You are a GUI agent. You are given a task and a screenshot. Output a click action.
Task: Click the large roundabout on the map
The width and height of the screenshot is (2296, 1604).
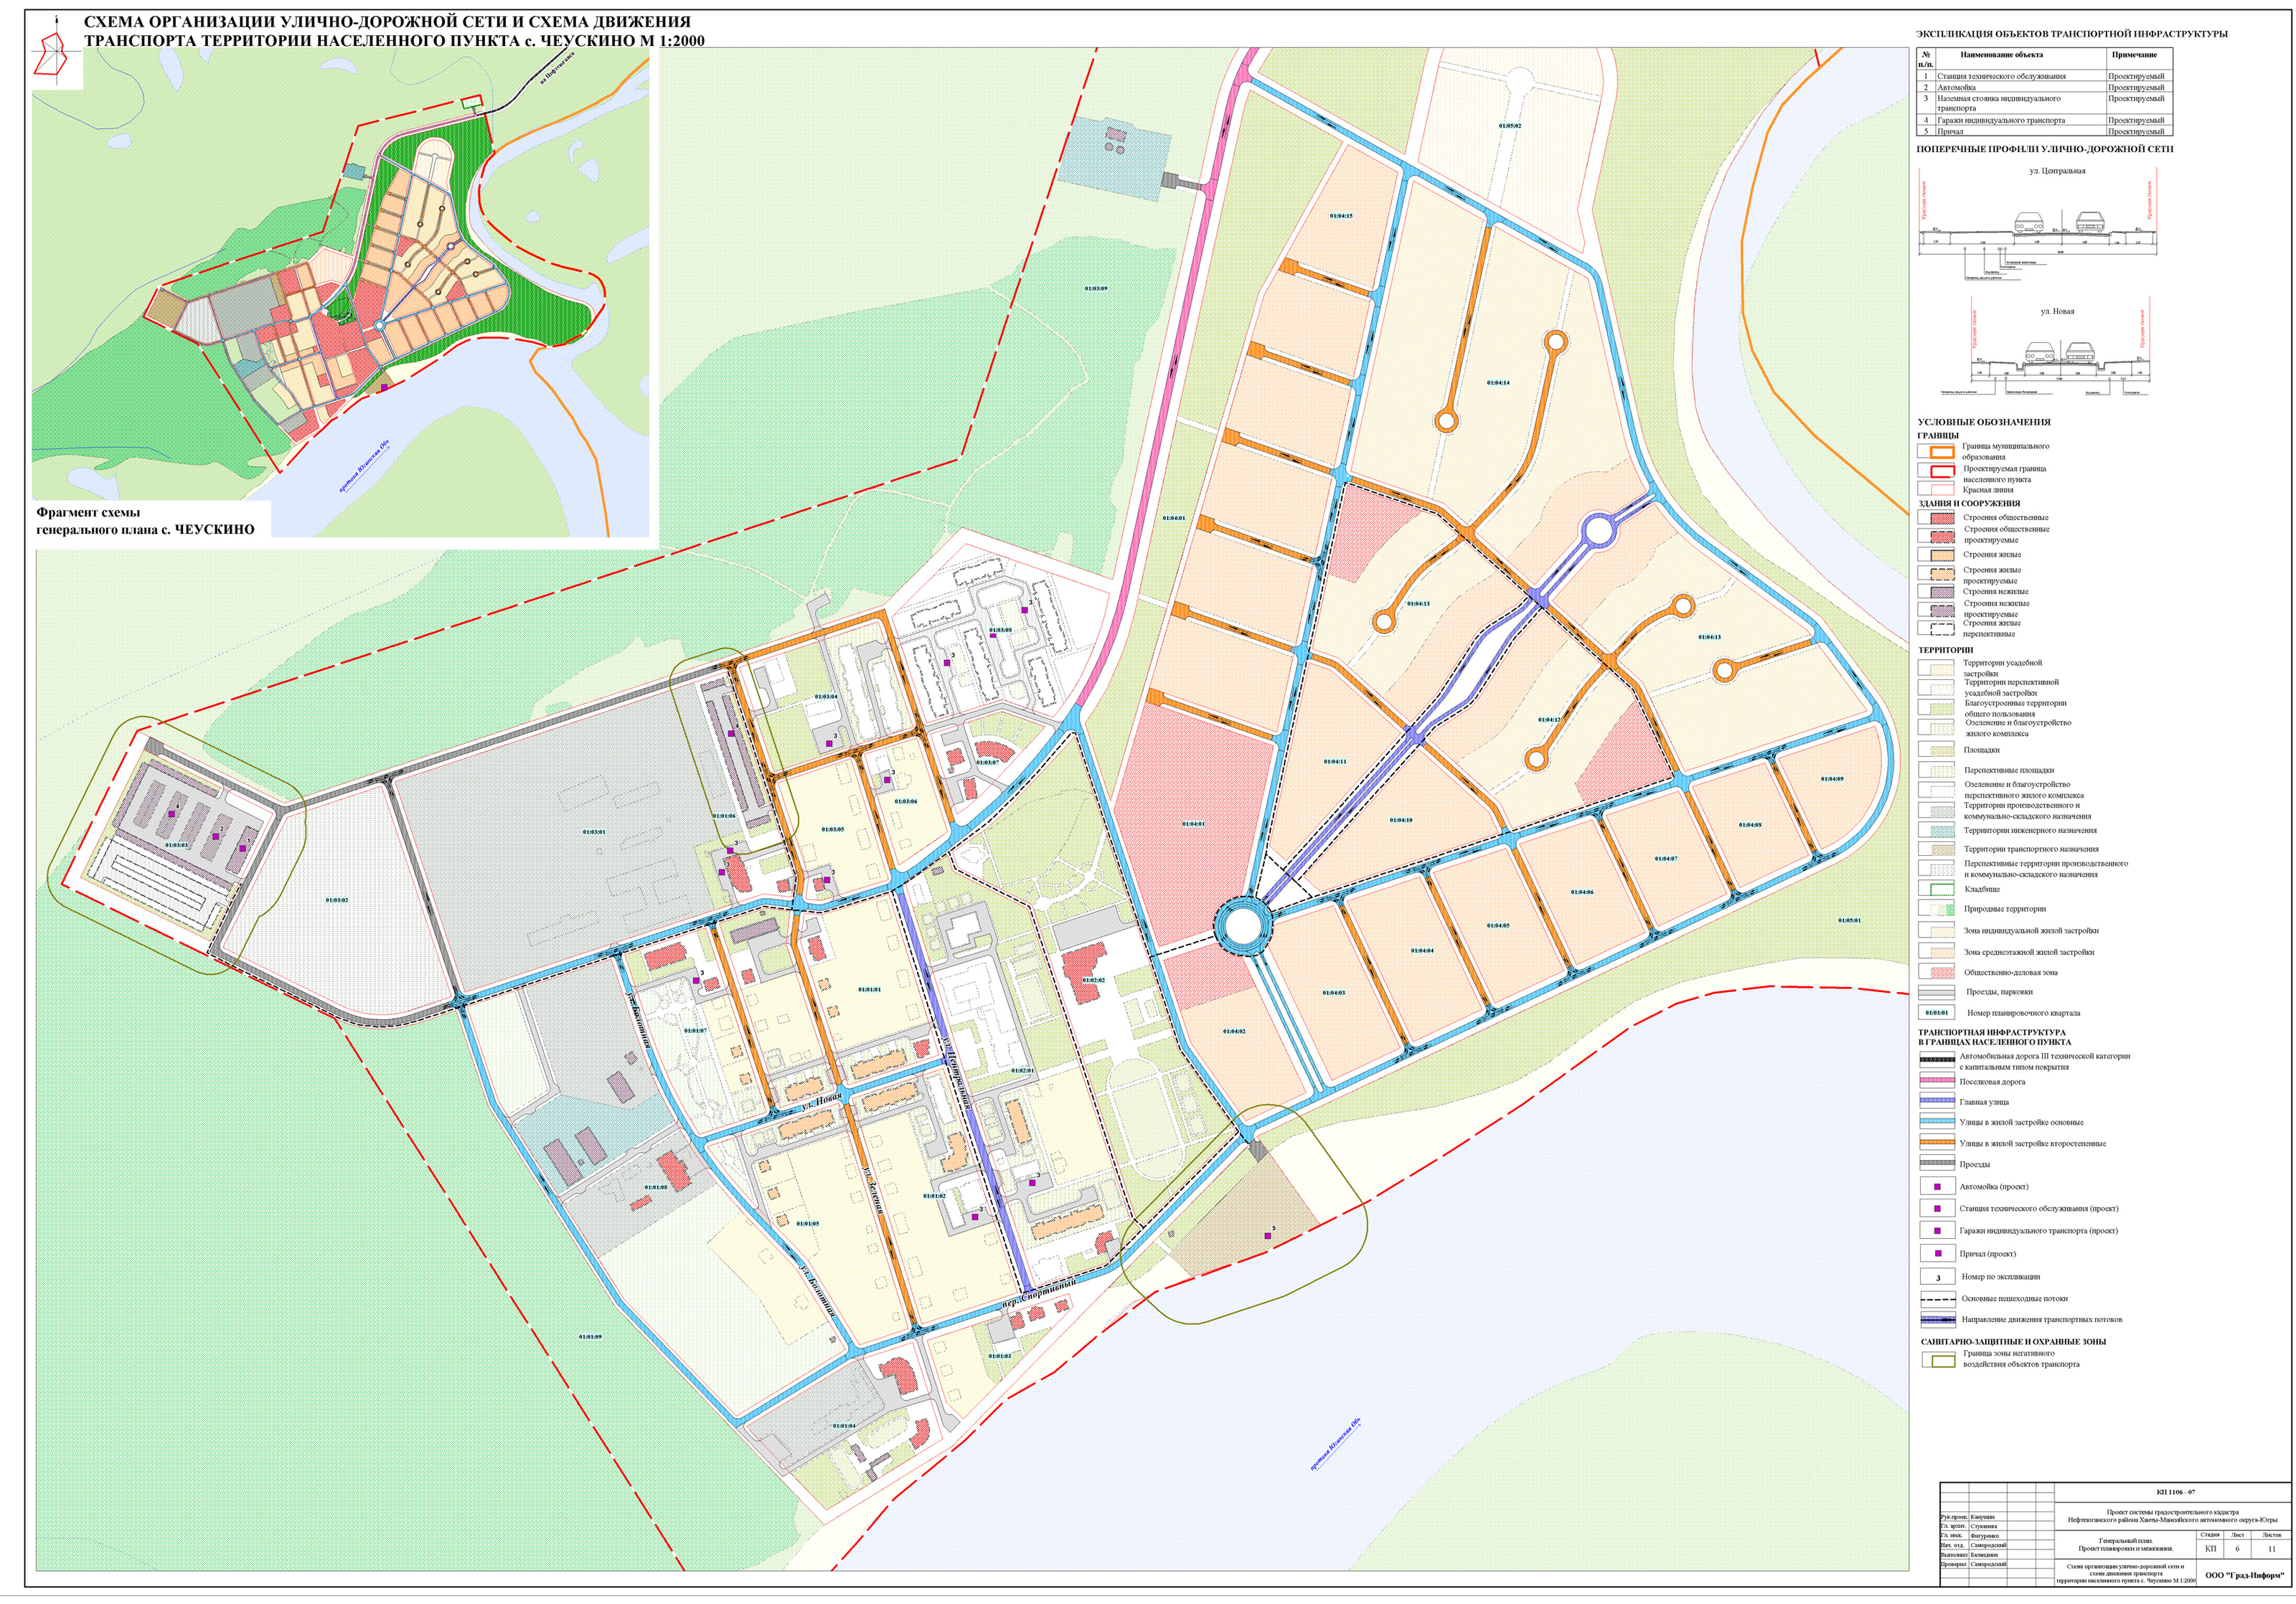click(1241, 927)
